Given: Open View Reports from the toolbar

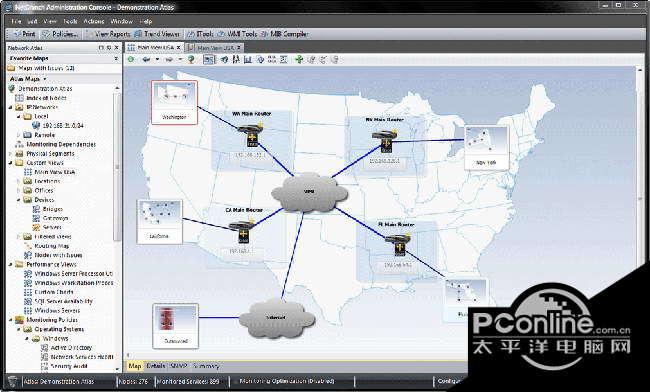Looking at the screenshot, I should pyautogui.click(x=107, y=34).
